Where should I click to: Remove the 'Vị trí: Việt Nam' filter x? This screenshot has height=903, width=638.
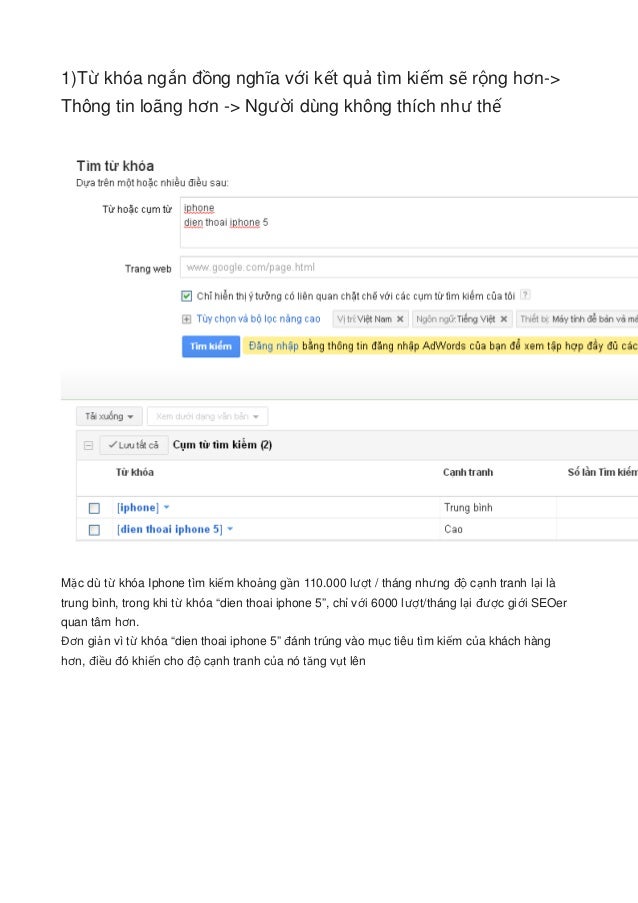point(400,319)
